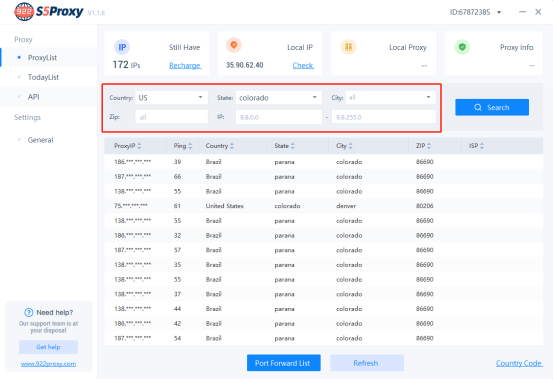Open the City dropdown
This screenshot has width=553, height=380.
pos(391,98)
